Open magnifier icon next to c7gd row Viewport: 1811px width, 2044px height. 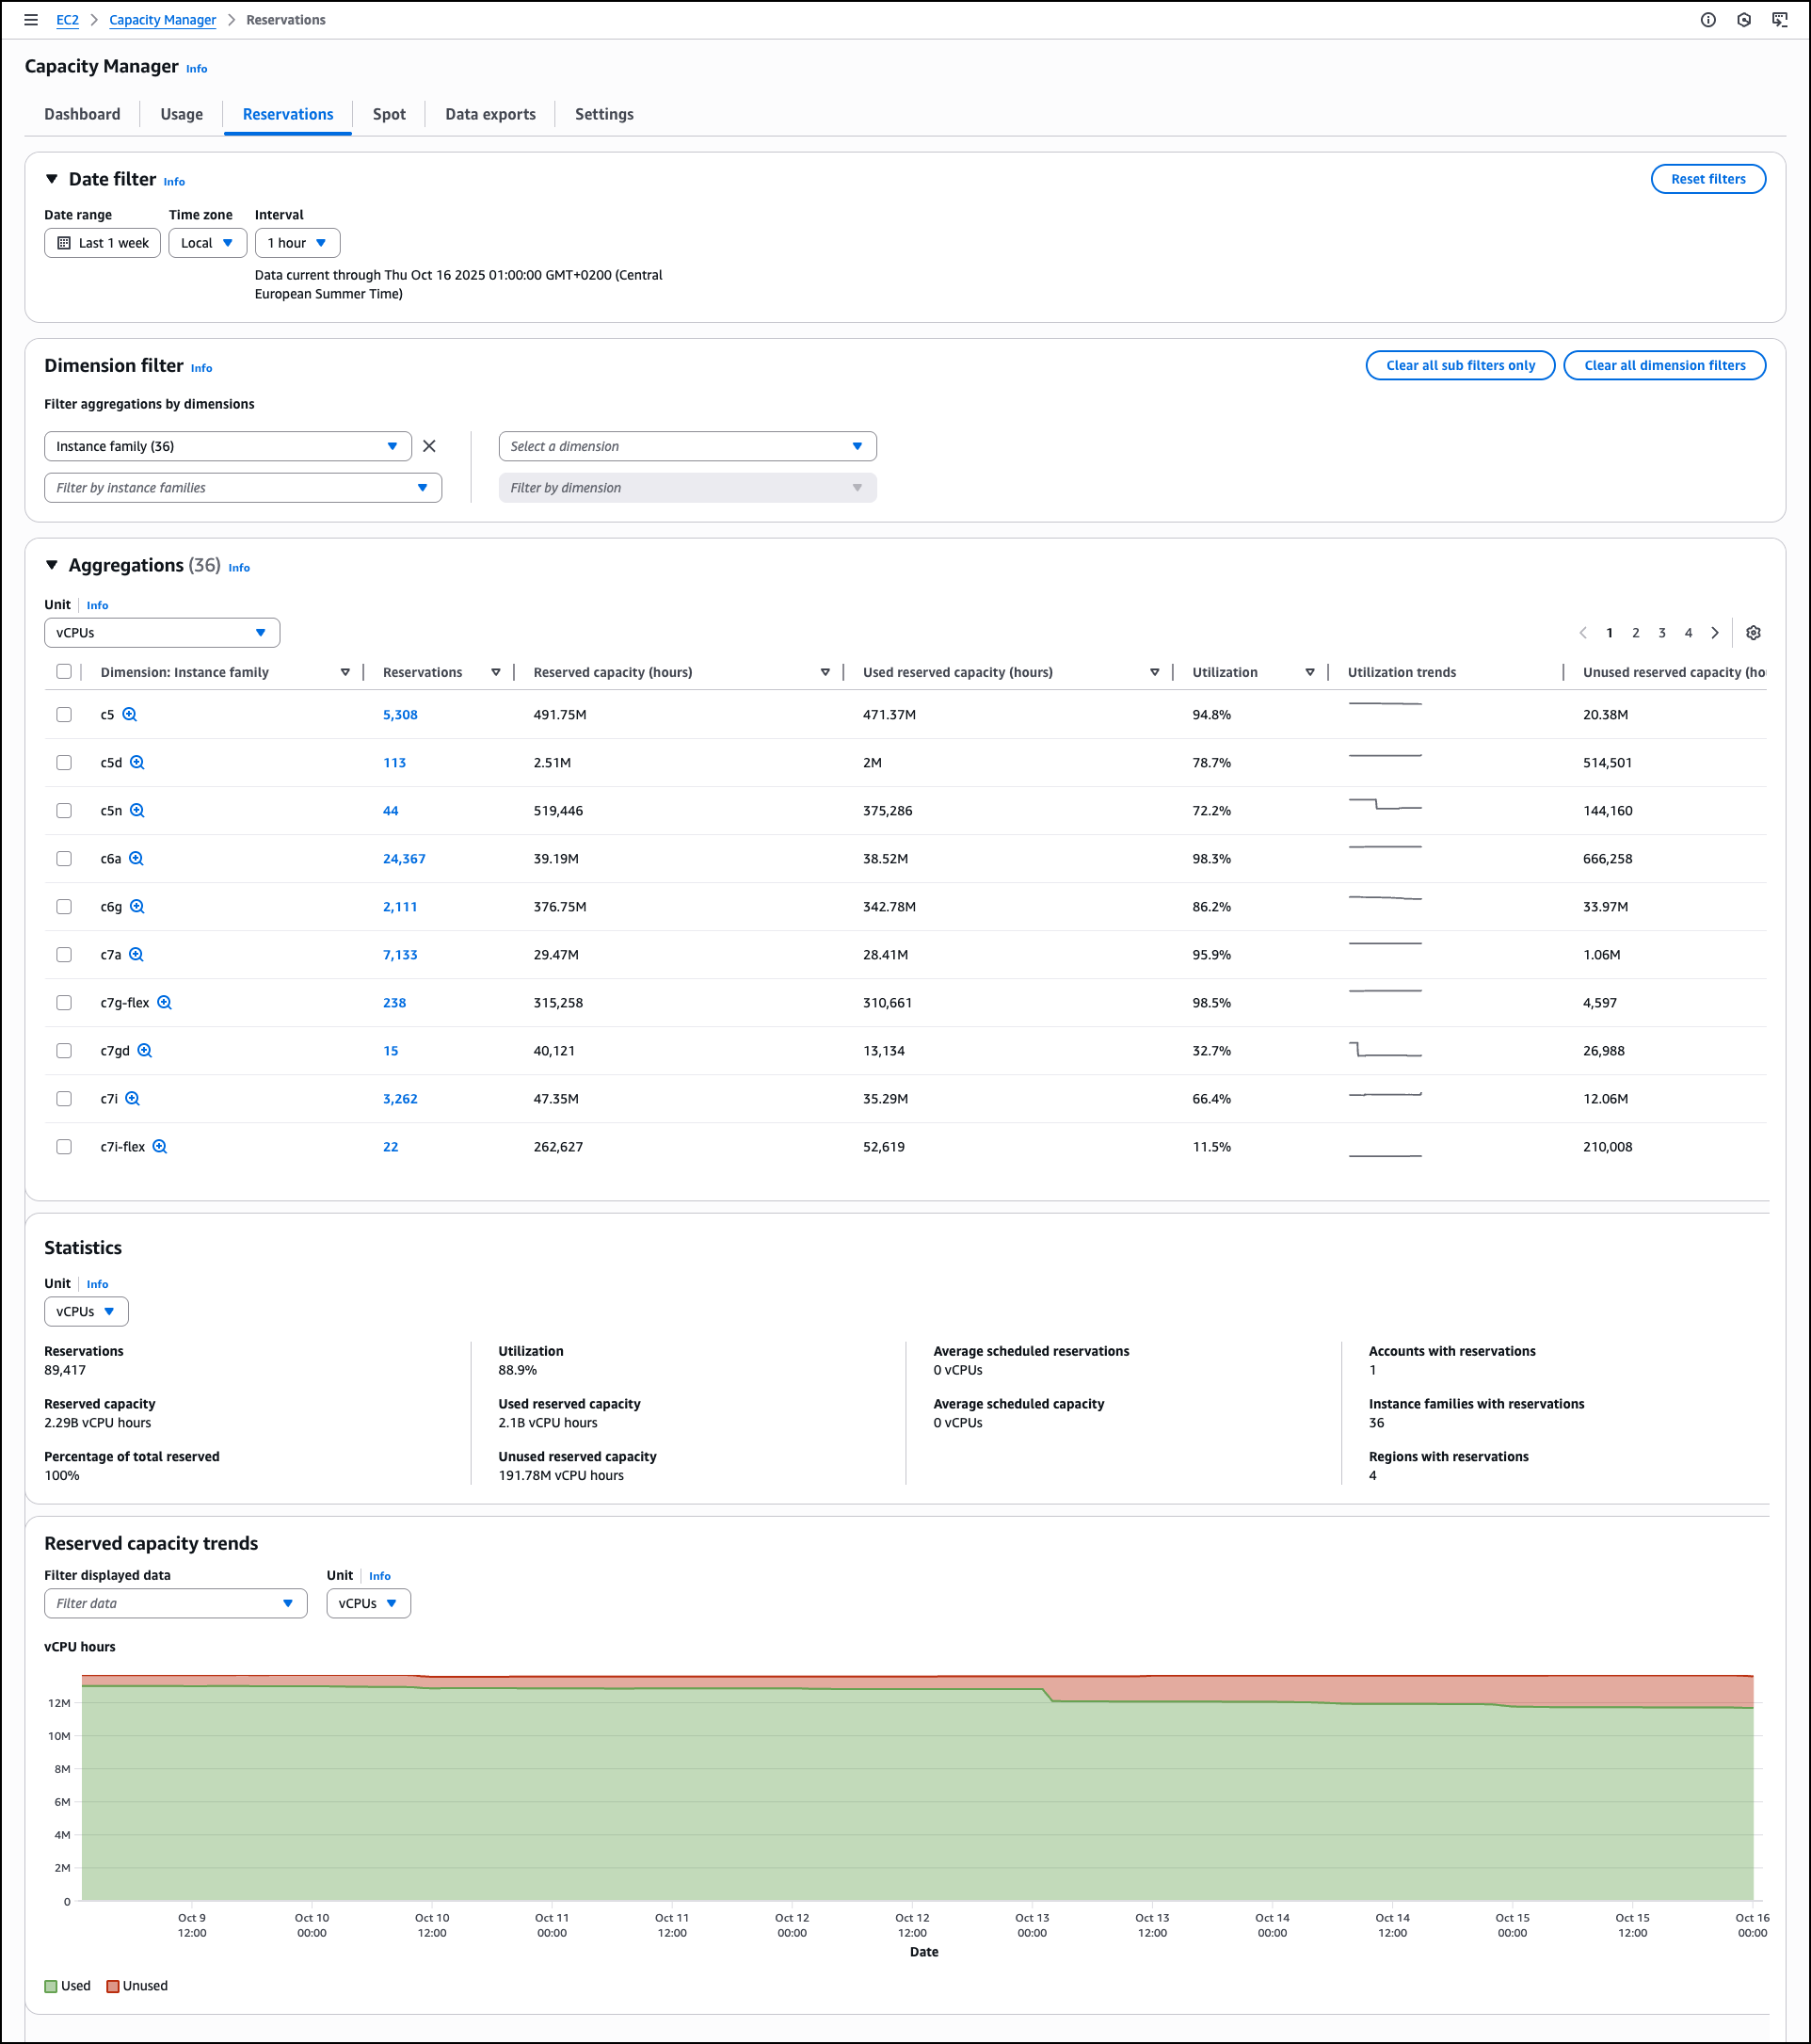click(146, 1050)
